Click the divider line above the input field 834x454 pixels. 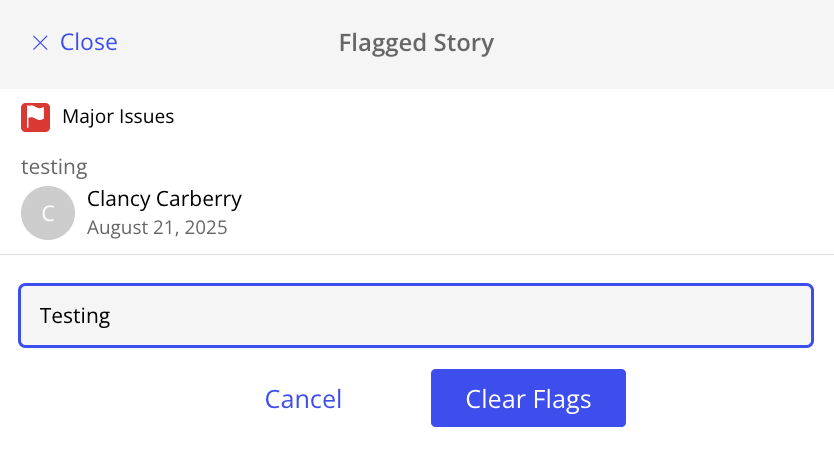[416, 255]
